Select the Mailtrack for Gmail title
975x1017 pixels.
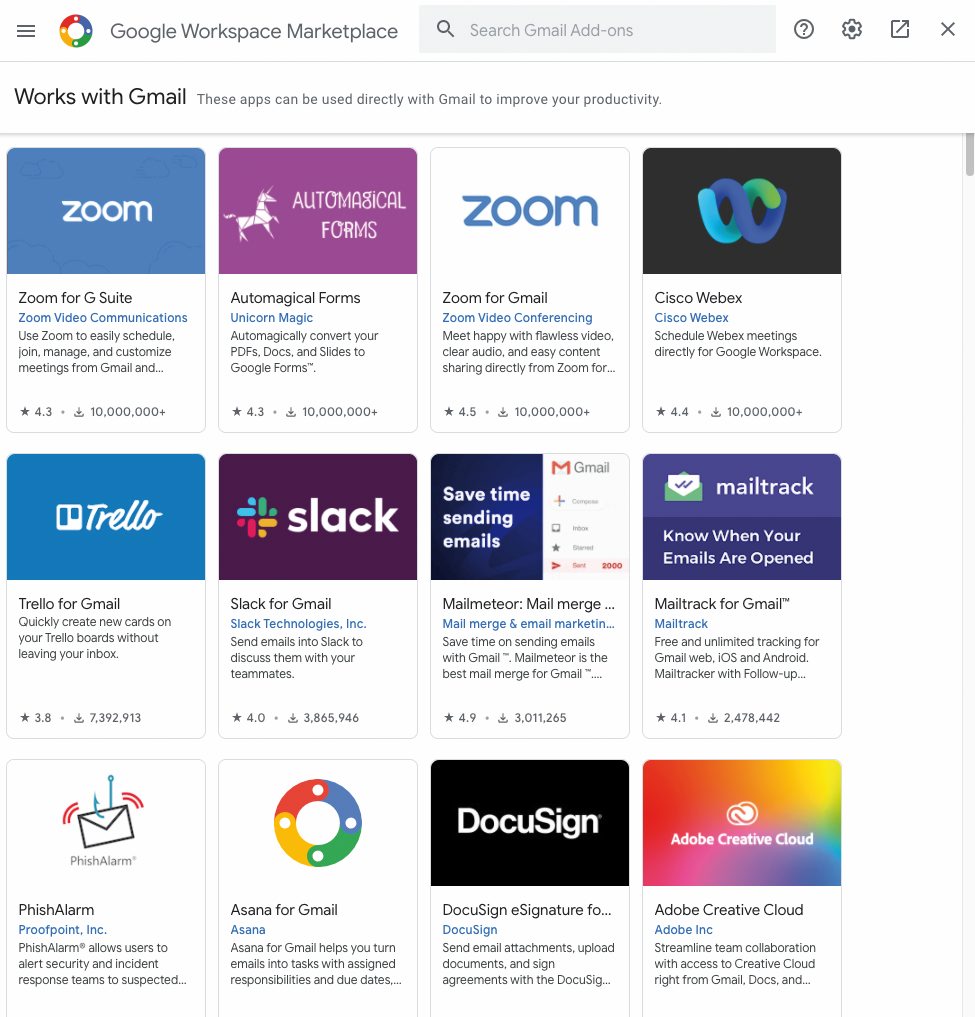coord(721,604)
